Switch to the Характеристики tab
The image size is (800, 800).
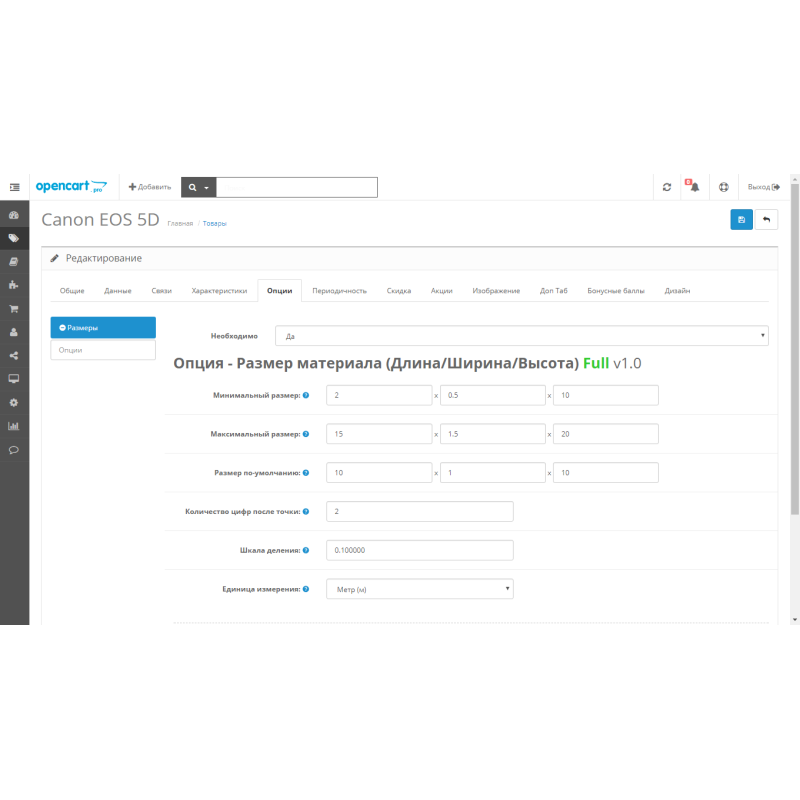(x=219, y=291)
